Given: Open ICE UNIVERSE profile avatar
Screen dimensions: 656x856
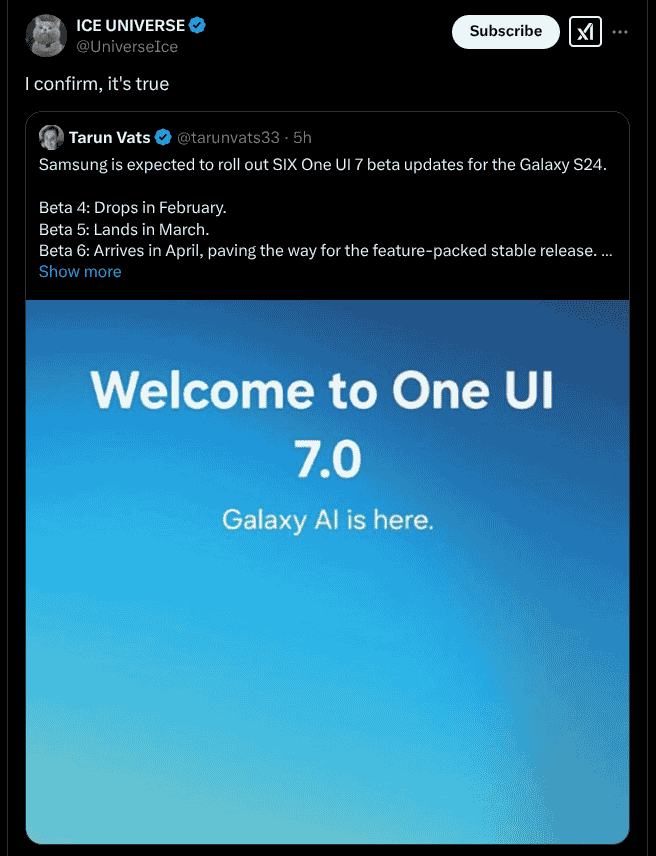Looking at the screenshot, I should click(46, 35).
